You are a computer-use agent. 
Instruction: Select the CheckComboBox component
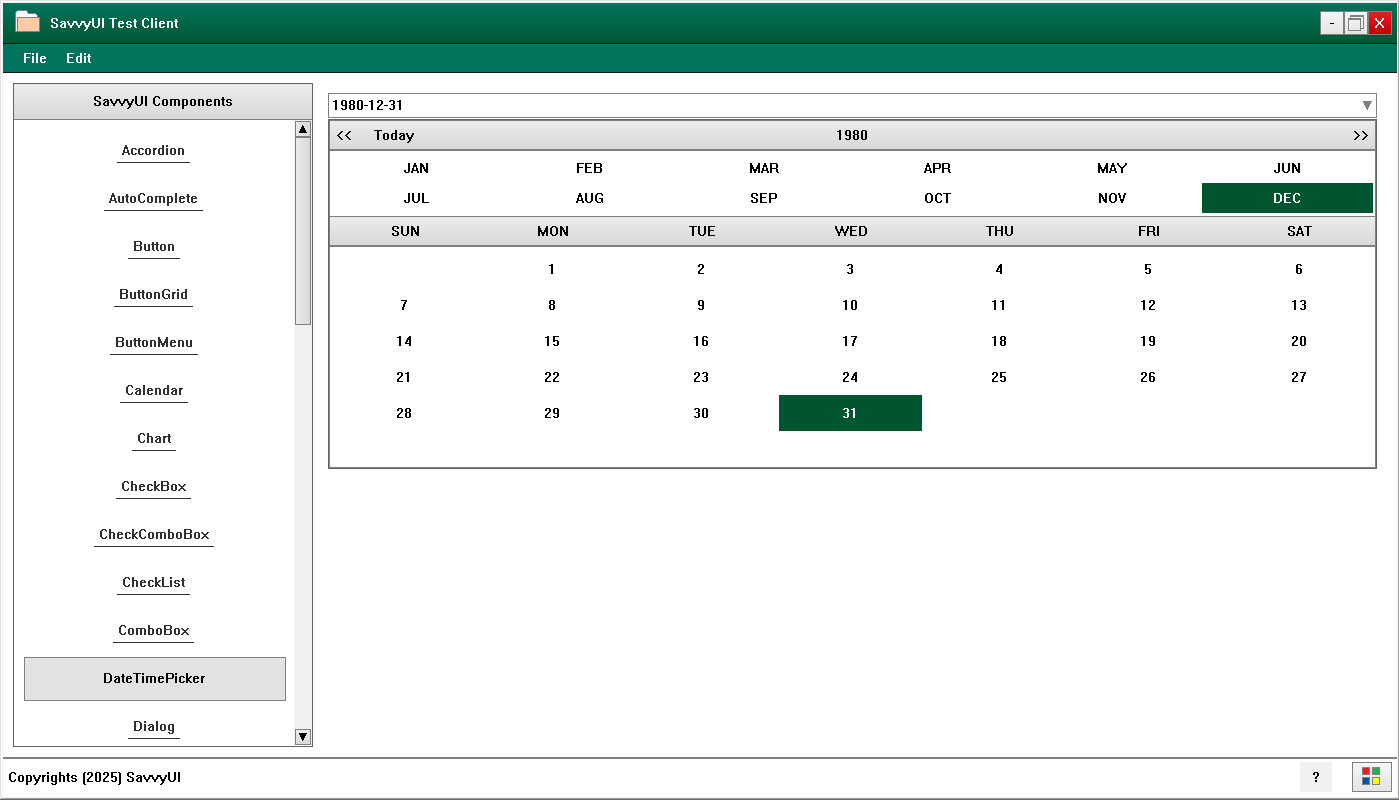(154, 534)
